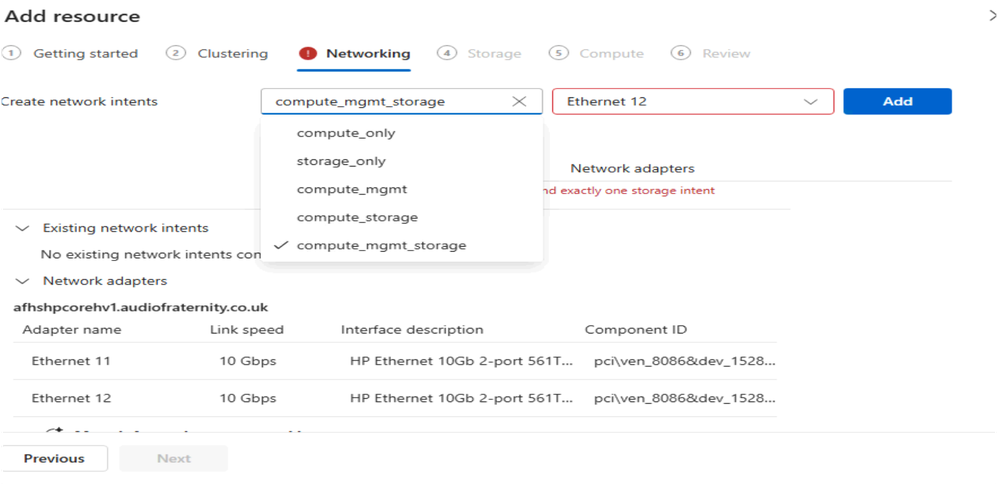
Task: Click the step 6 Review circle icon
Action: tap(681, 54)
